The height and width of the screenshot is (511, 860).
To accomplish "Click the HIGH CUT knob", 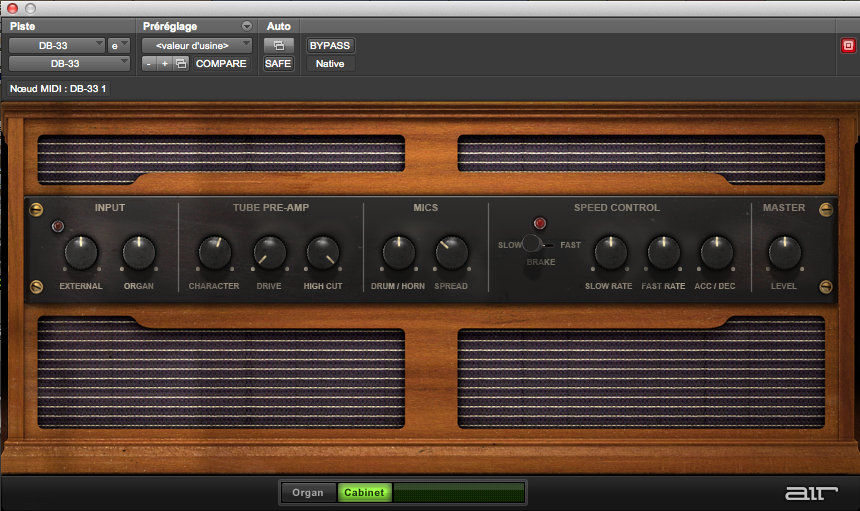I will click(323, 253).
